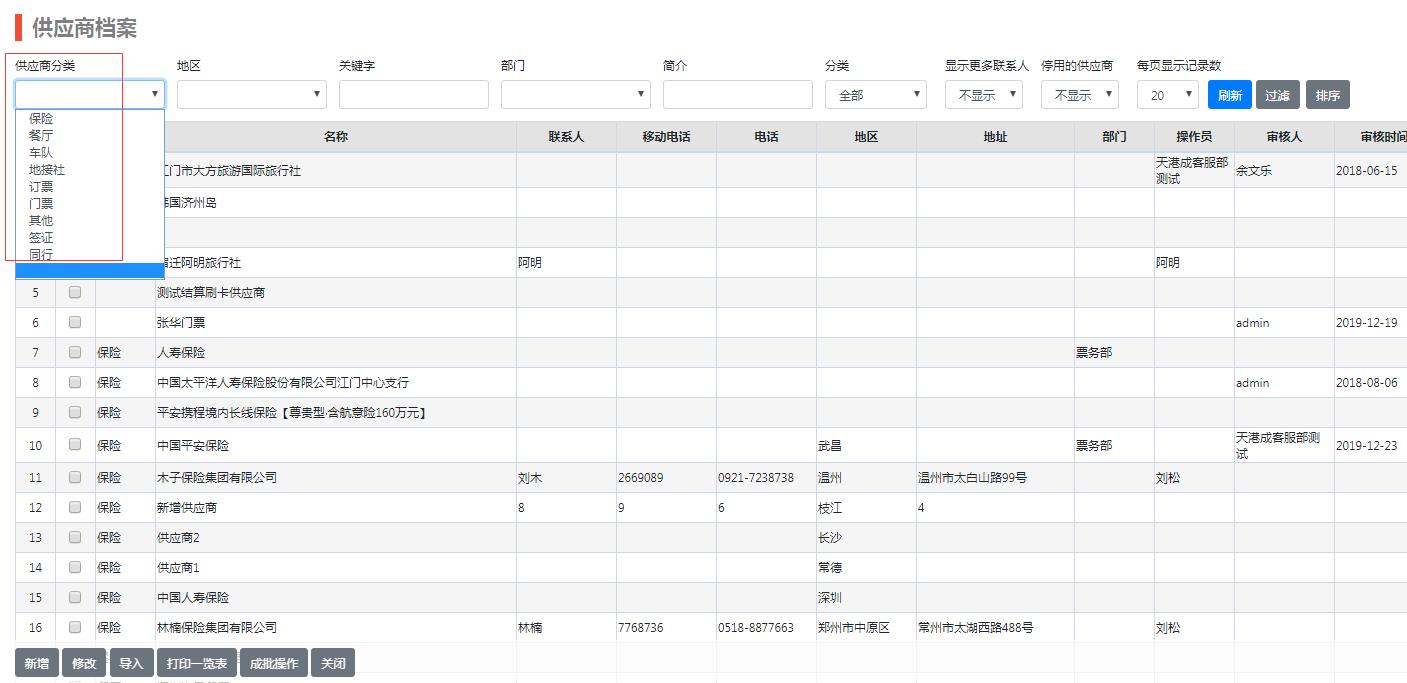Screen dimensions: 1407x683
Task: Click the supplier name 测试结算刷卡供应商
Action: (211, 293)
